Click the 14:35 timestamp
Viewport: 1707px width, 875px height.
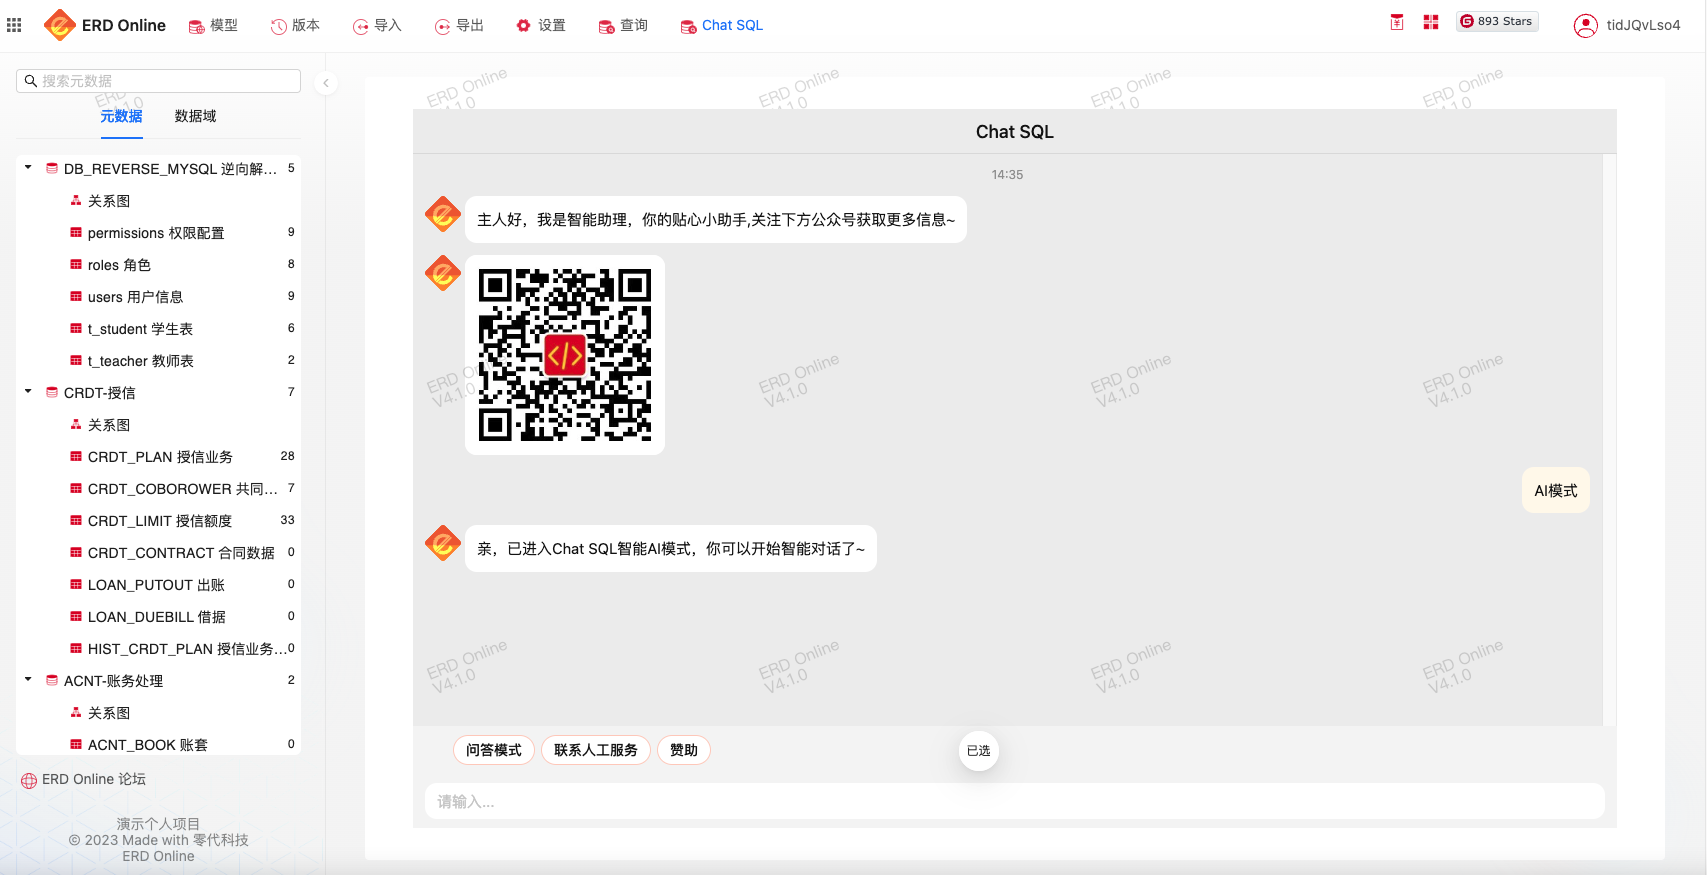coord(1007,175)
